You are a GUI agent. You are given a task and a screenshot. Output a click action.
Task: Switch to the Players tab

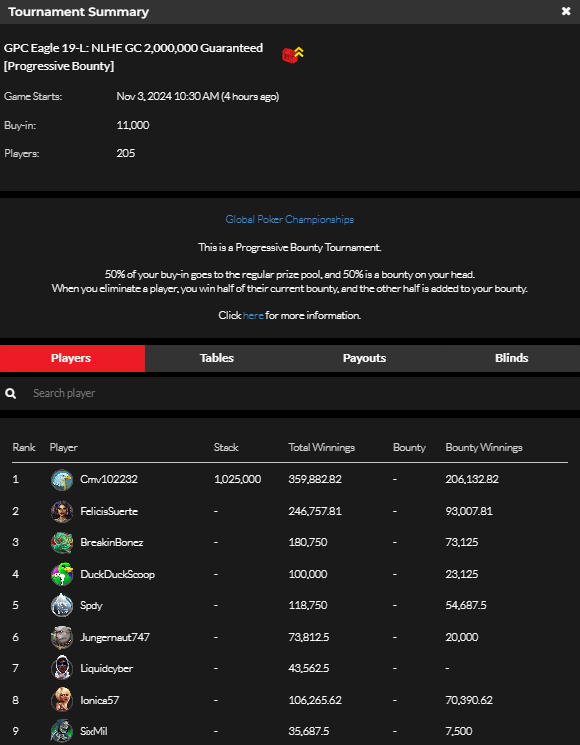click(72, 358)
